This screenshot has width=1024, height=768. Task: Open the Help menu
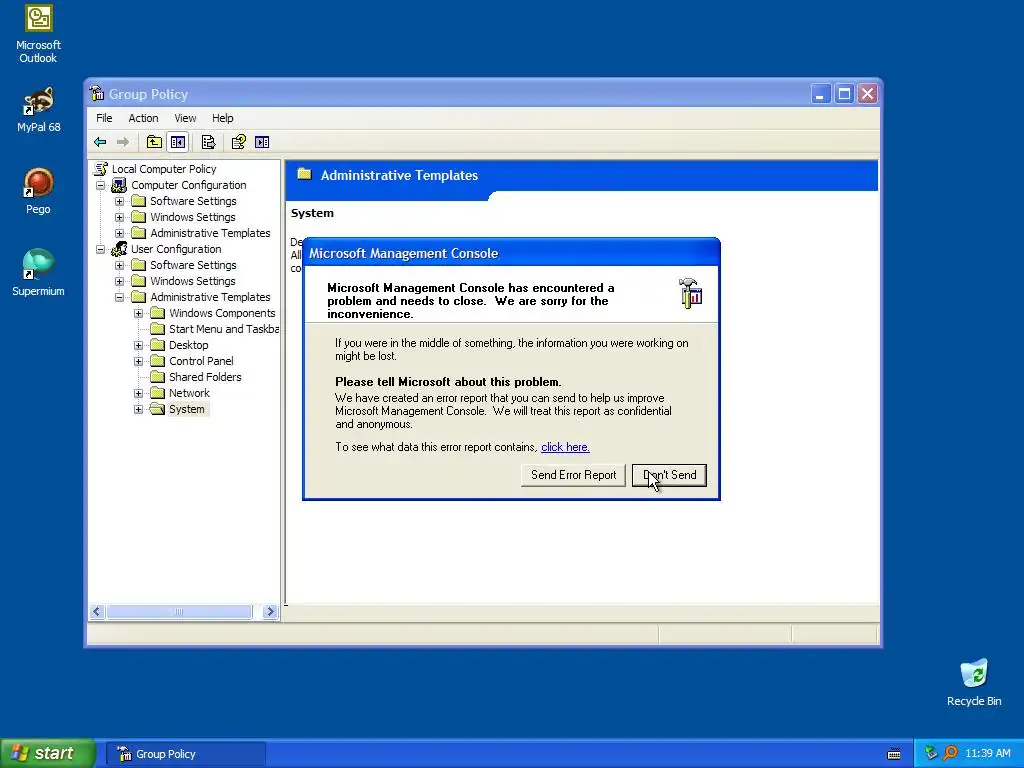(222, 118)
